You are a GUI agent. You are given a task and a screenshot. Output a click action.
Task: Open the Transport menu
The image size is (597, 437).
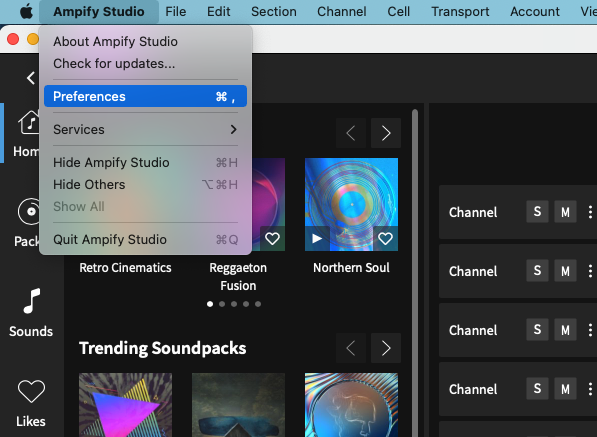tap(460, 12)
